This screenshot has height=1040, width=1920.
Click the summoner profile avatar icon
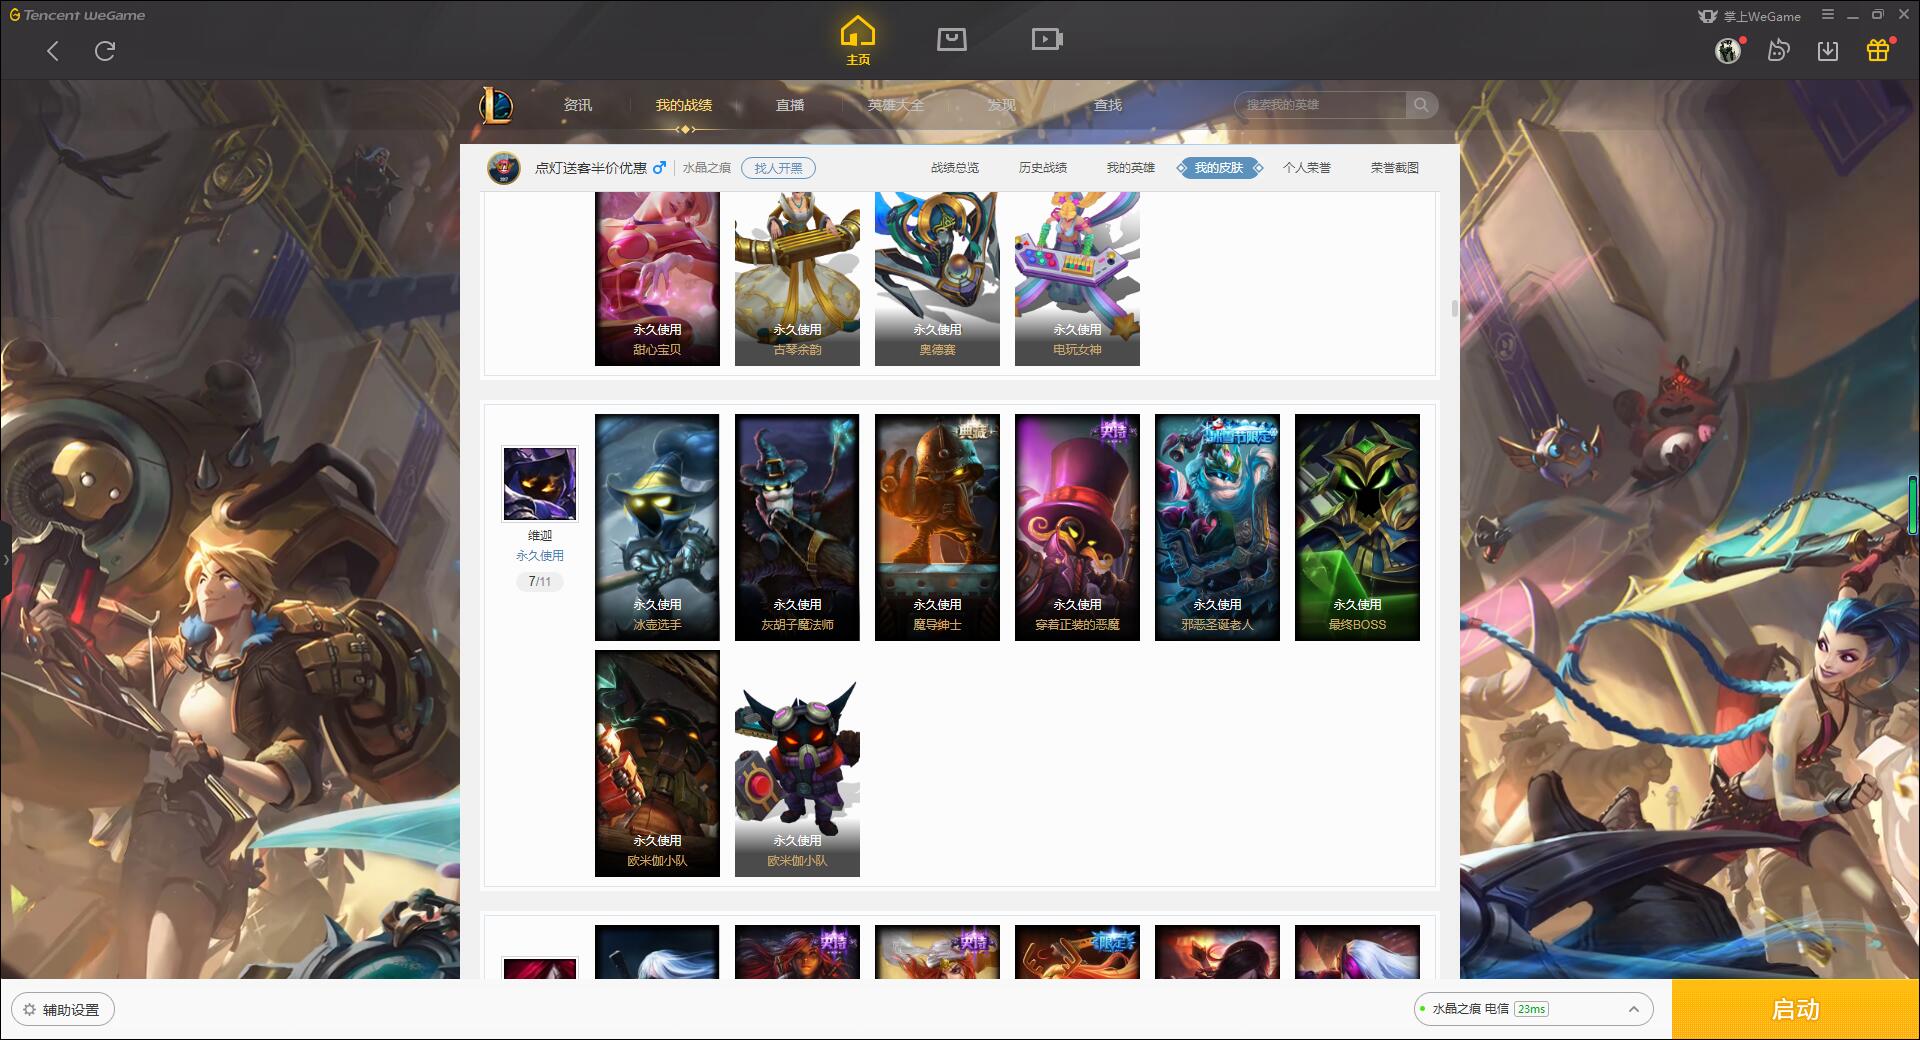click(504, 168)
